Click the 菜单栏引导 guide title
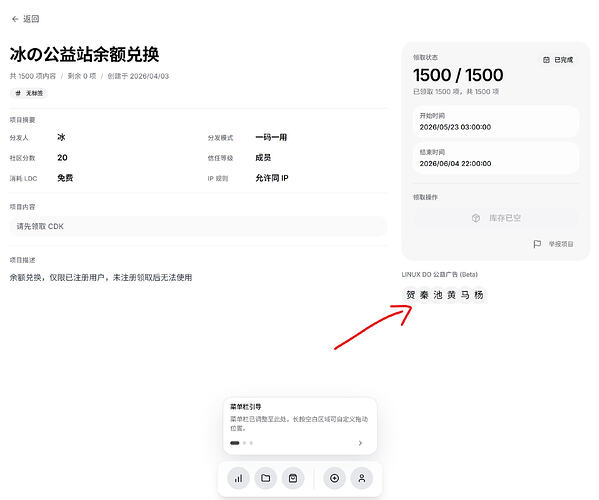599x500 pixels. click(x=245, y=406)
